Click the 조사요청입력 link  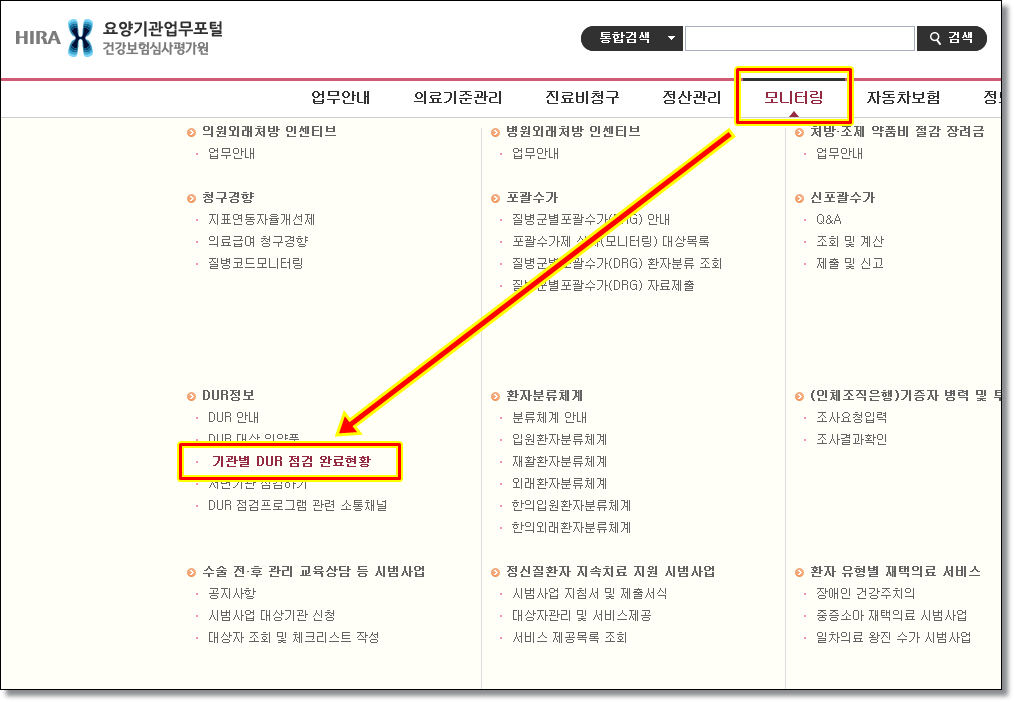tap(851, 417)
